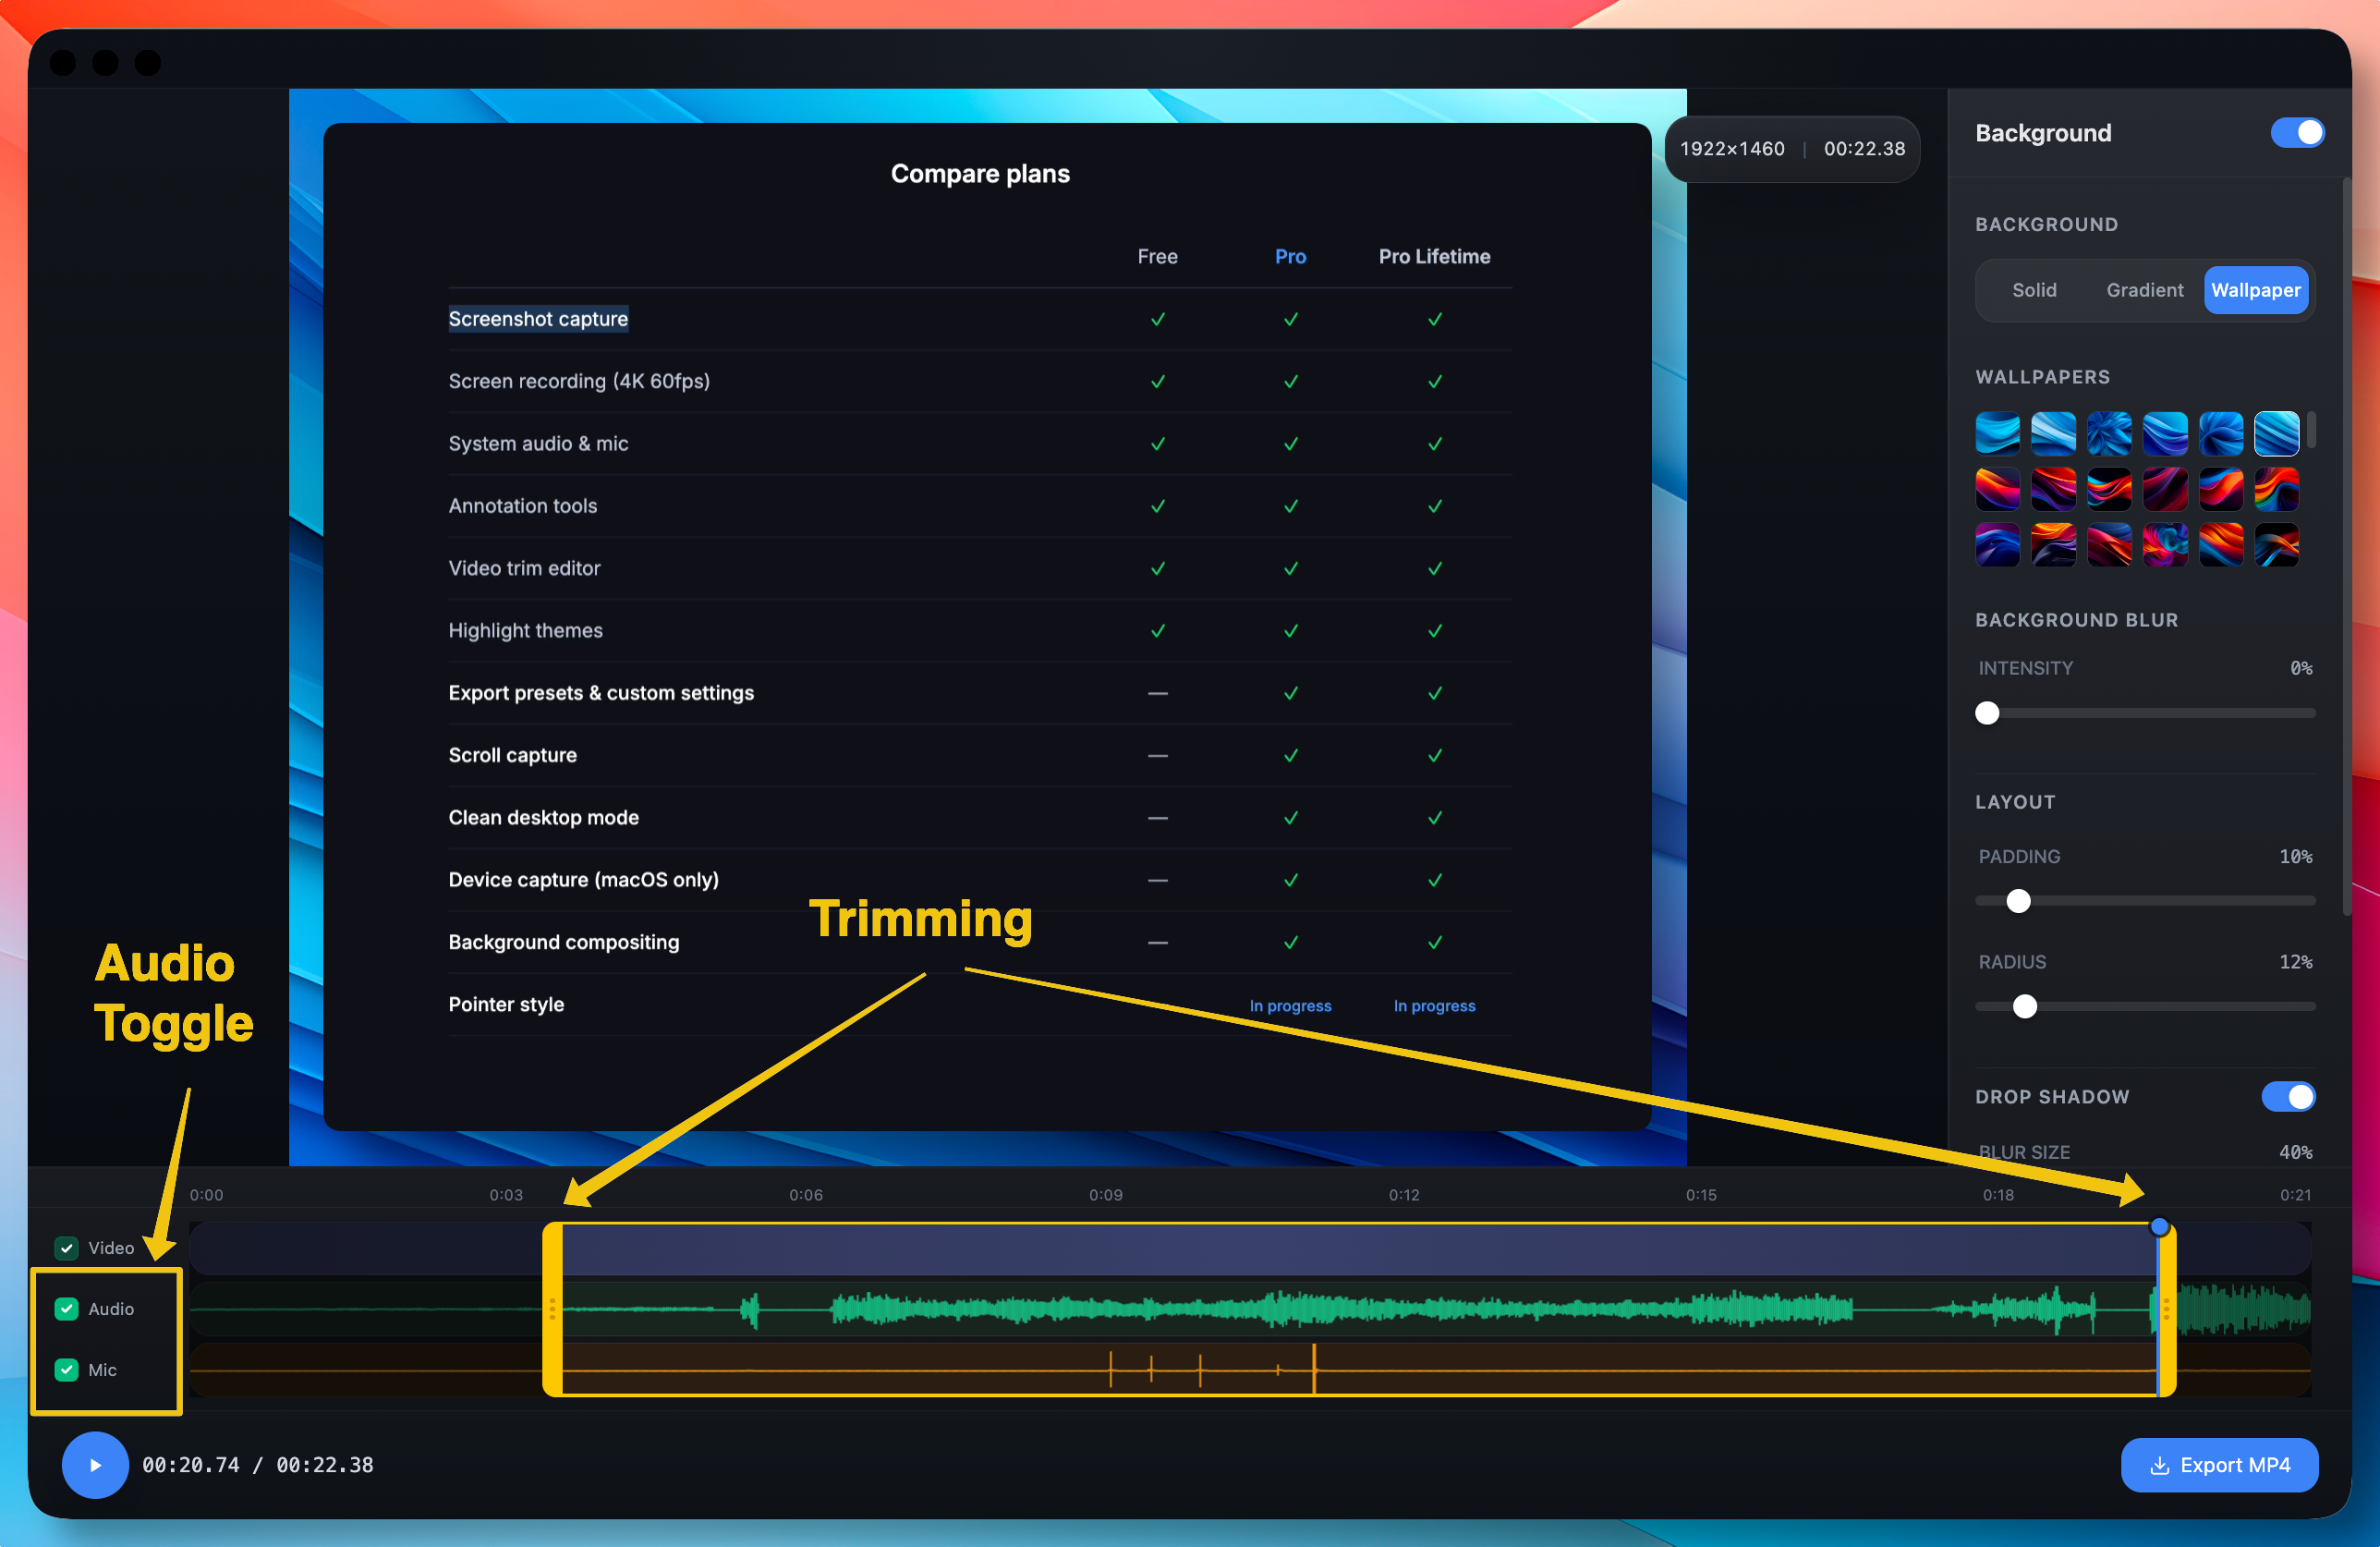Click the blue playhead marker on timeline
This screenshot has height=1547, width=2380.
coord(2159,1227)
